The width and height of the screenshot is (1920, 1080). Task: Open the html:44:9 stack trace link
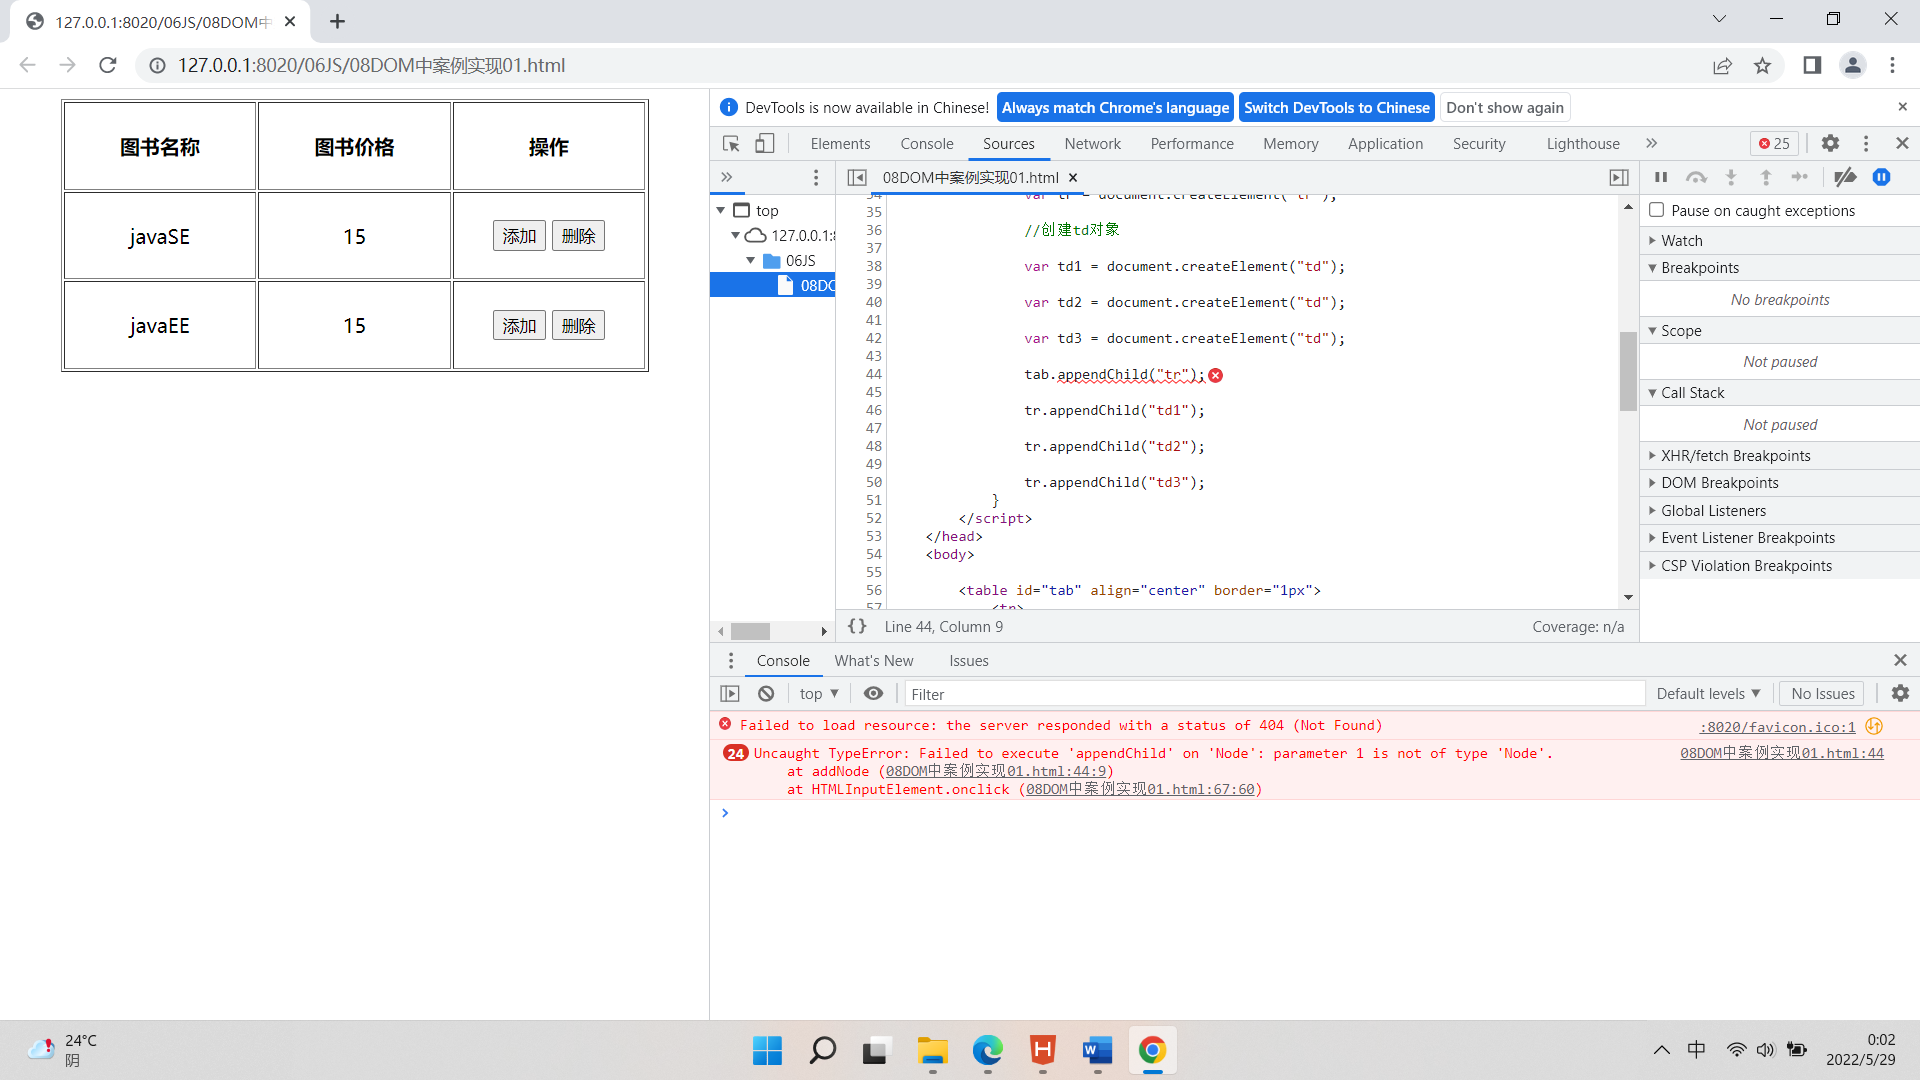pos(996,771)
